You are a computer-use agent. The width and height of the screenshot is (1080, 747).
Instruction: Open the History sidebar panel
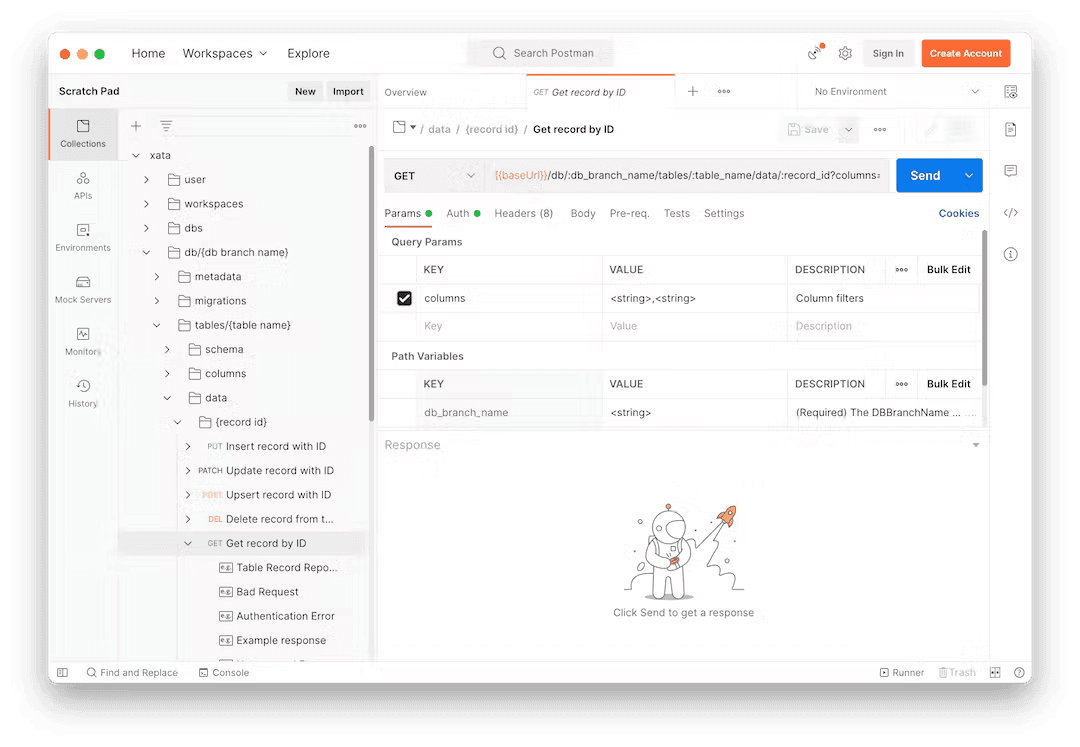coord(83,393)
